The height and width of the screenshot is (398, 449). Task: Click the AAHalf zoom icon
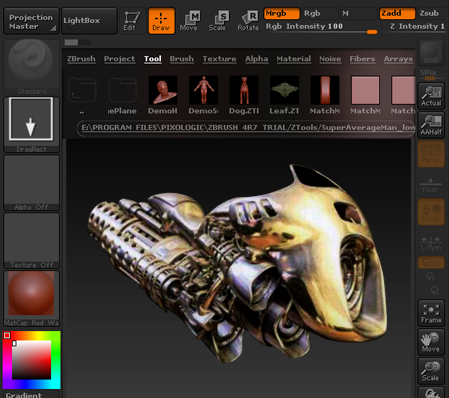(431, 125)
